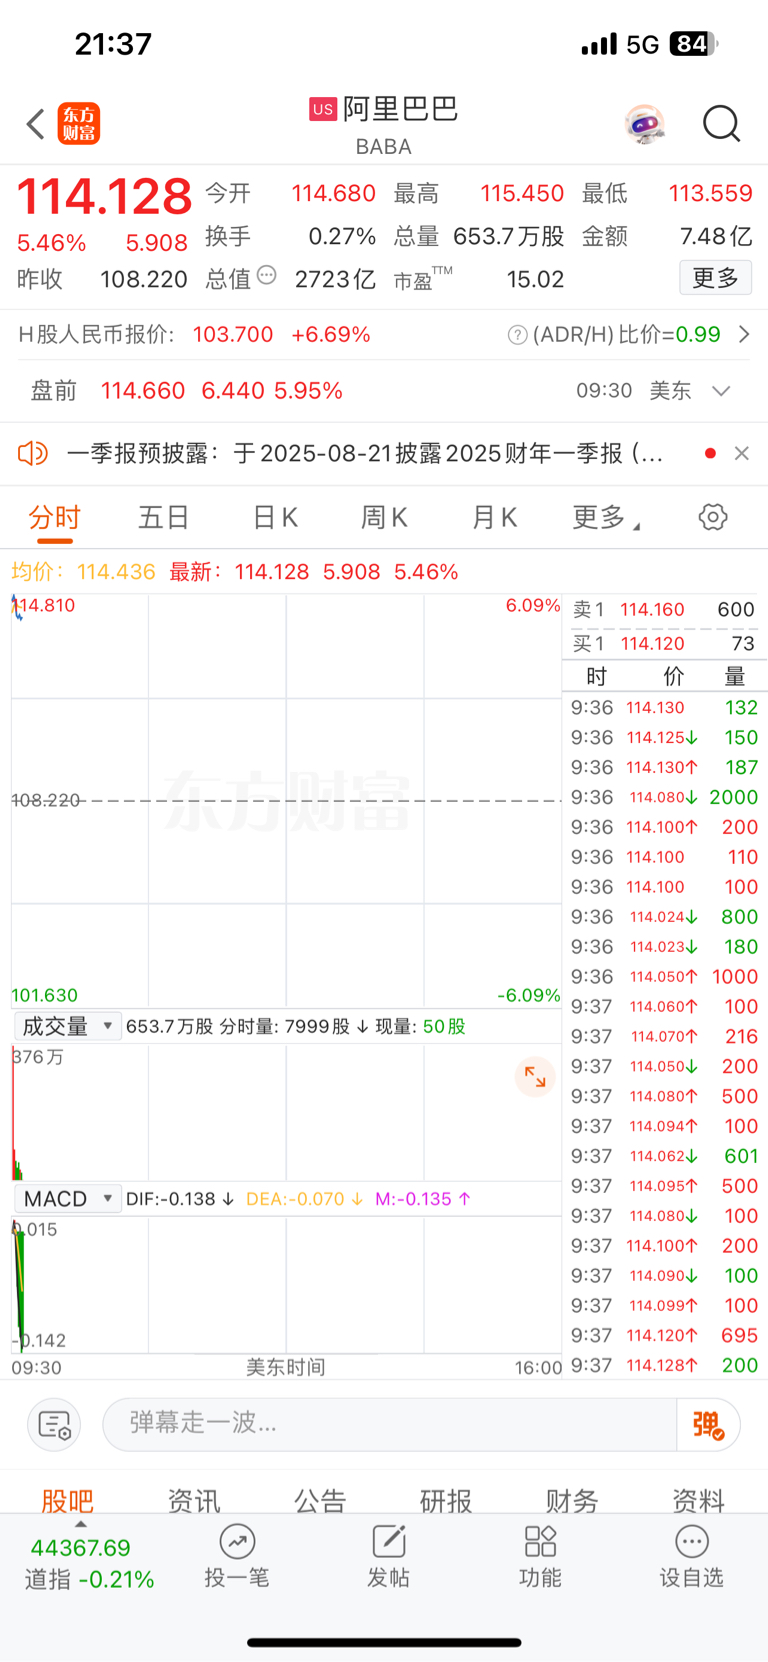
Task: Open the 成交量 indicator dropdown
Action: pyautogui.click(x=68, y=1026)
